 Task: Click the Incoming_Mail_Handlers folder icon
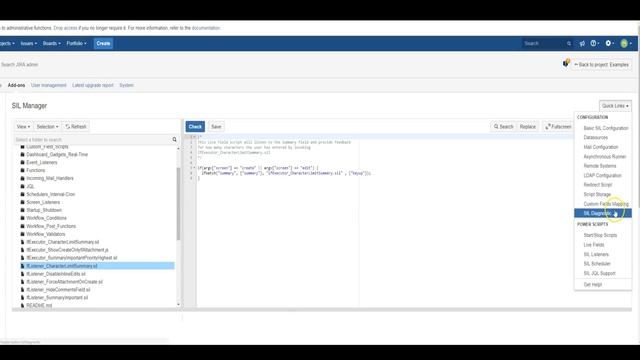click(x=22, y=178)
